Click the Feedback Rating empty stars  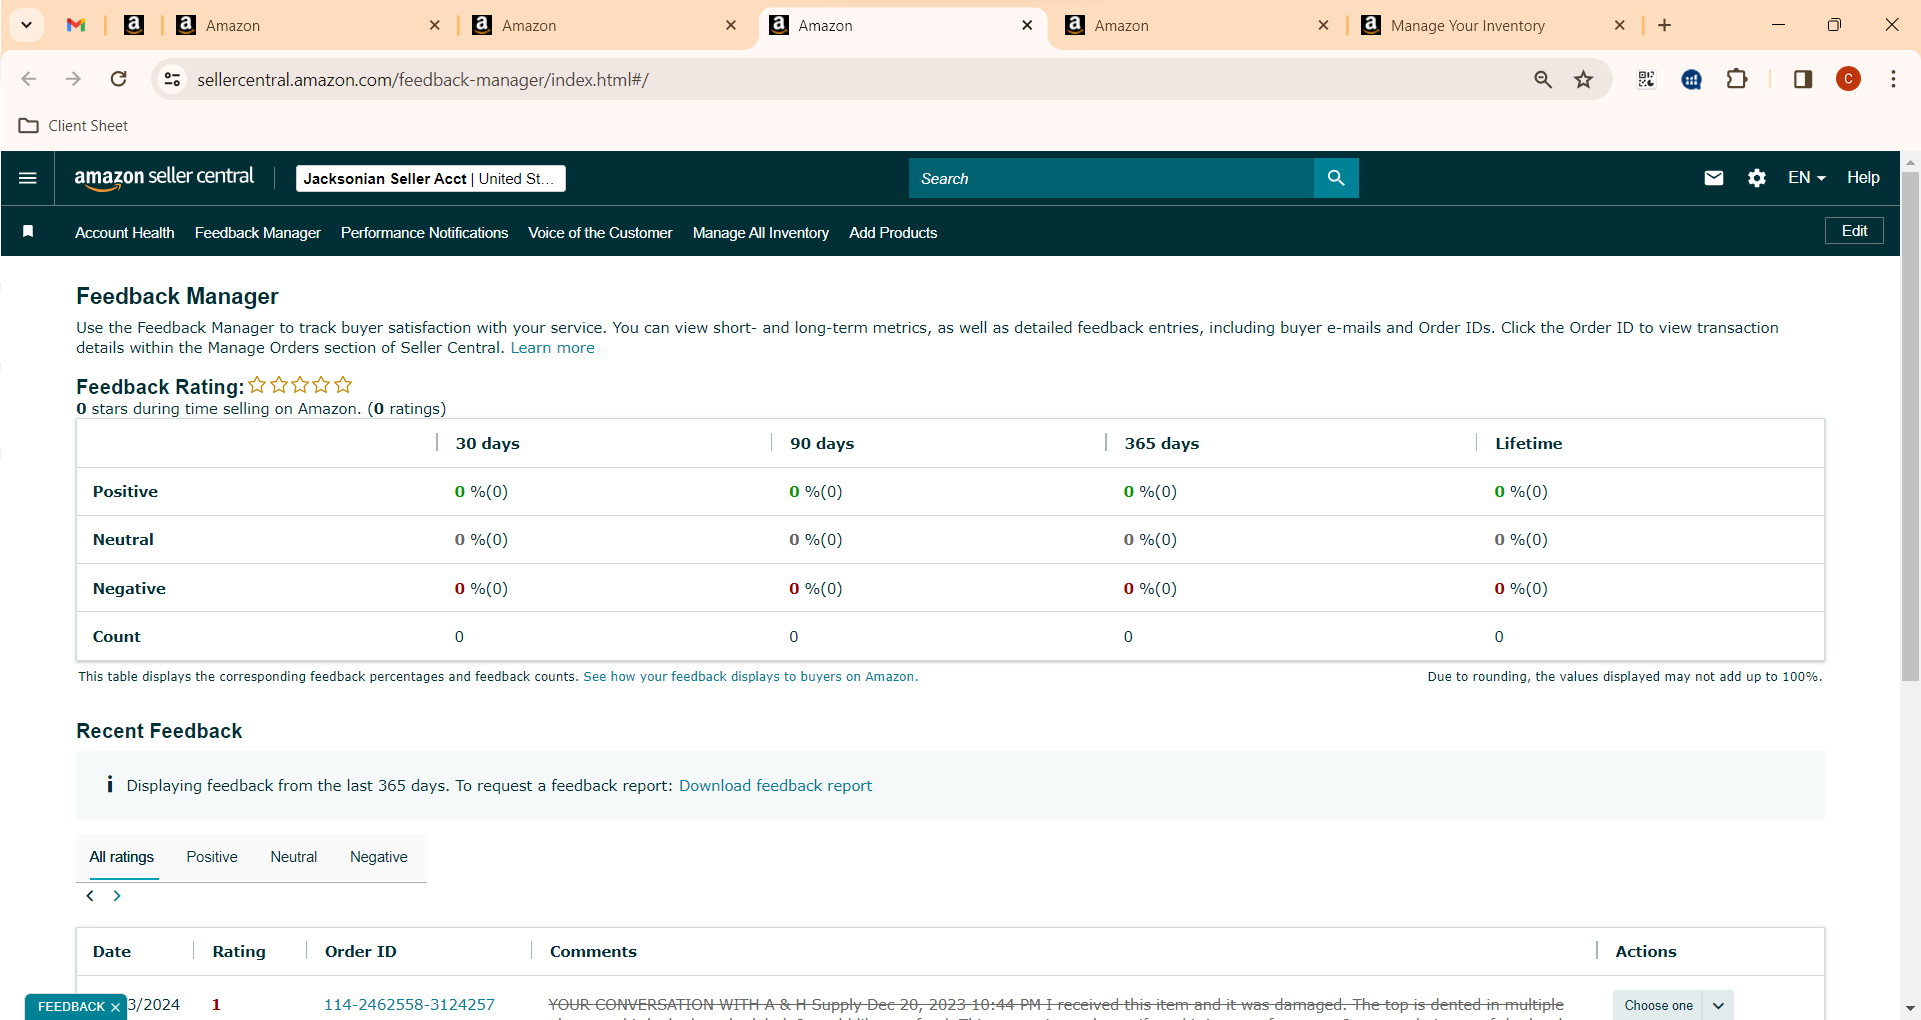[300, 385]
